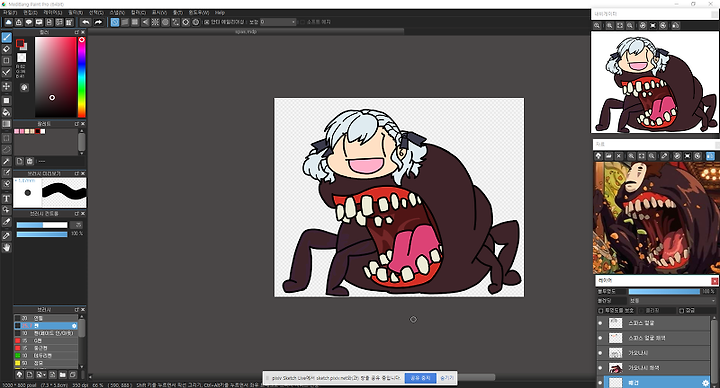Click the hue rainbow slider bar
The height and width of the screenshot is (388, 720).
click(81, 77)
